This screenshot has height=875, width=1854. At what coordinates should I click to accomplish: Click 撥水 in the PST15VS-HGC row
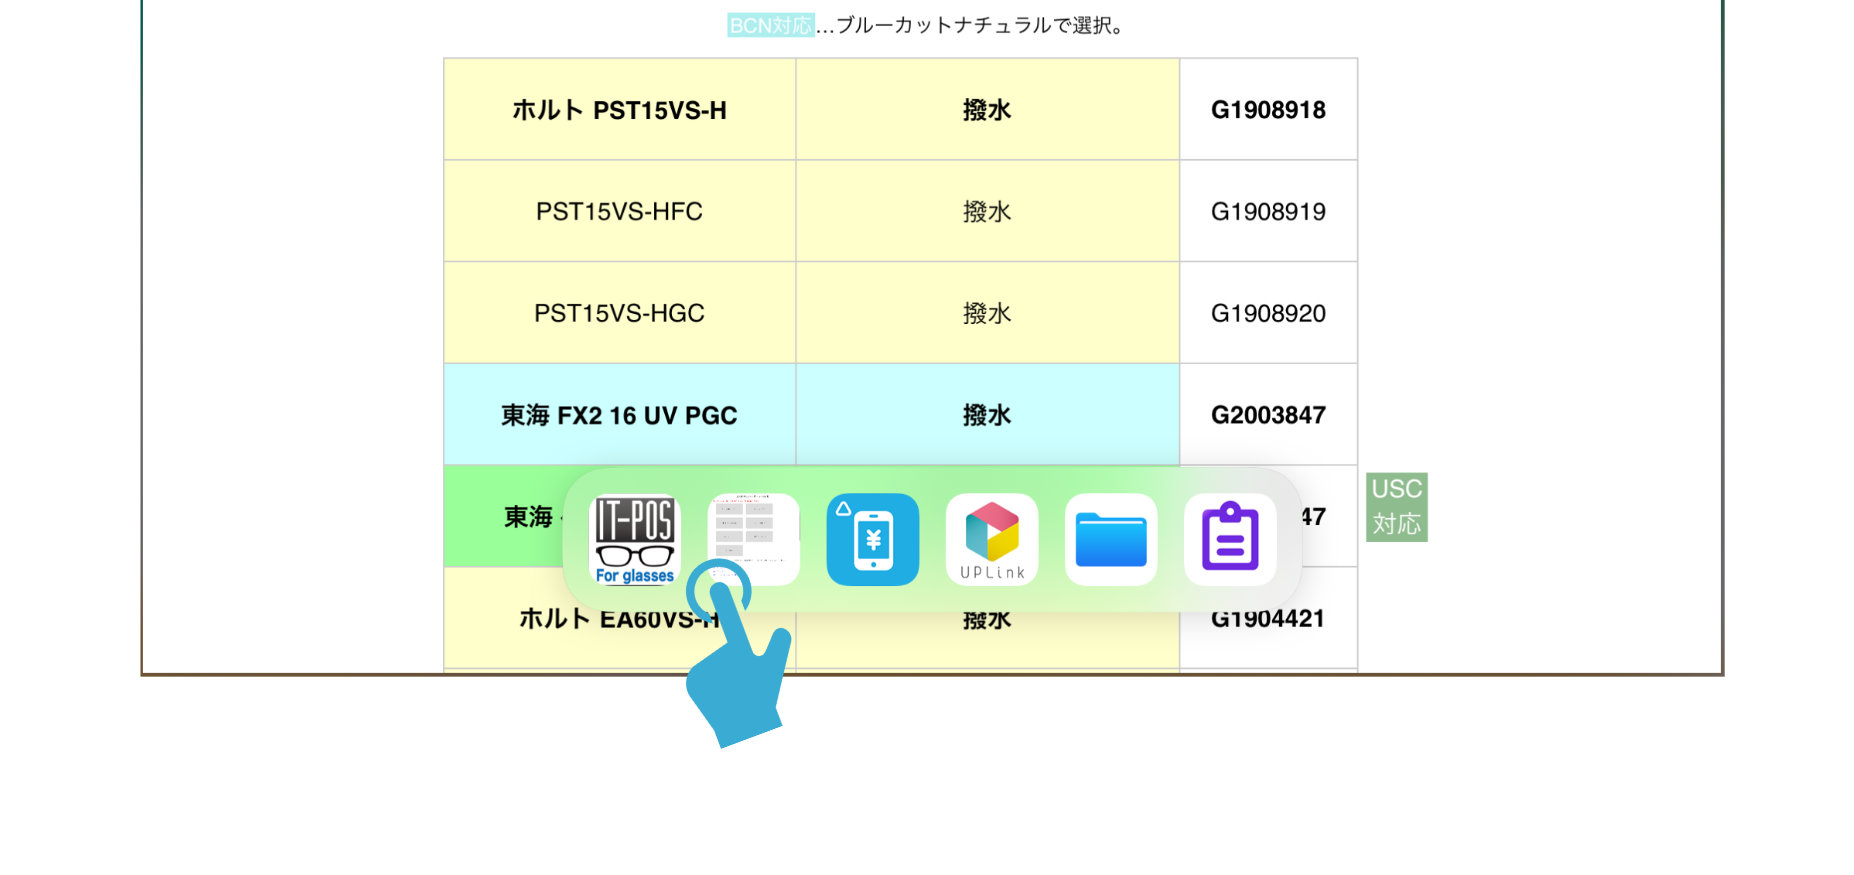click(987, 313)
